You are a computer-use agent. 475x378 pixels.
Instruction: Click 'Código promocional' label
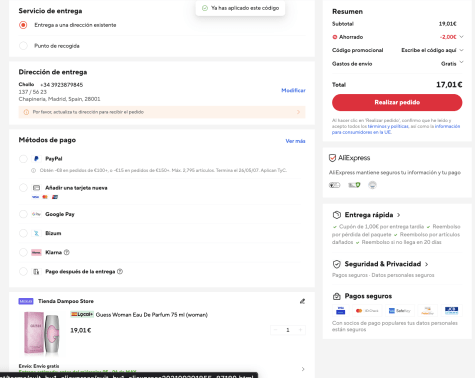[357, 50]
